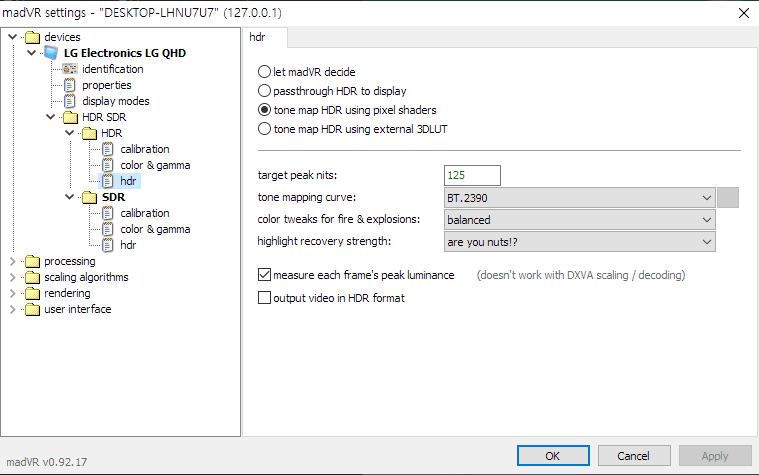This screenshot has width=759, height=475.
Task: Uncheck 'measure each frame's peak luminance'
Action: pos(265,274)
